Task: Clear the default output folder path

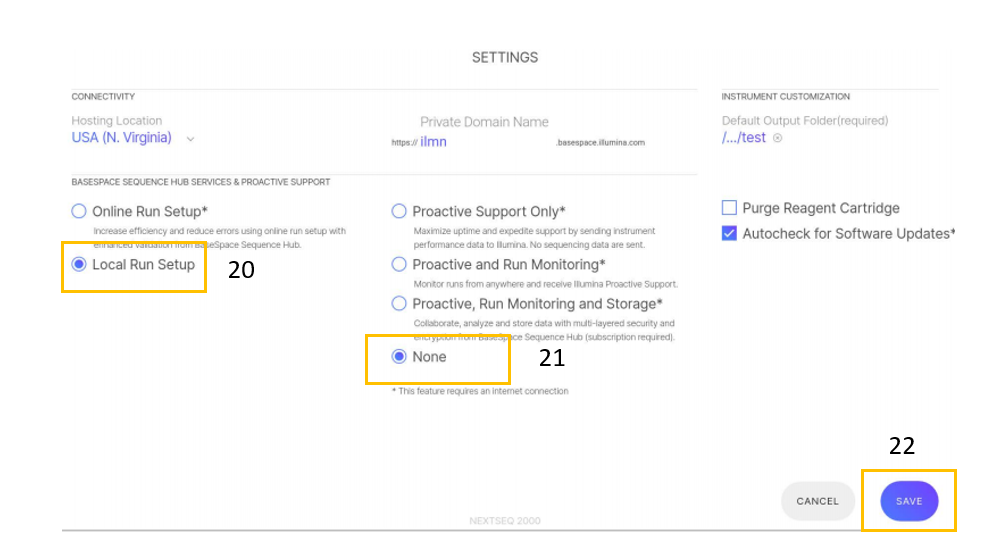Action: 778,138
